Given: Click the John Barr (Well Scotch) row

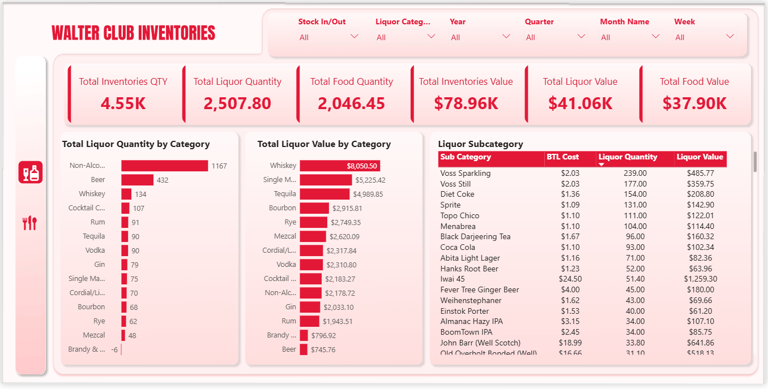Looking at the screenshot, I should tap(582, 343).
